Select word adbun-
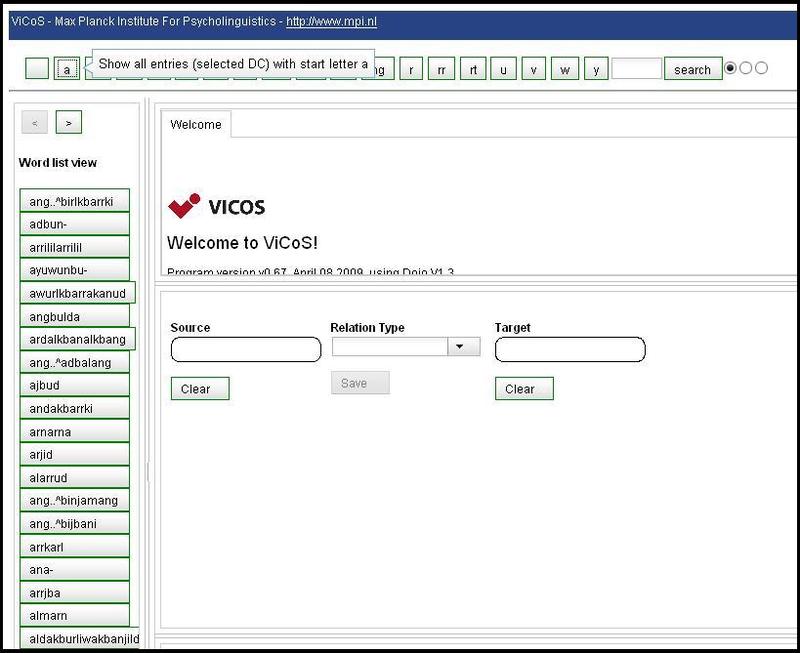Screen dimensions: 800x653 74,224
